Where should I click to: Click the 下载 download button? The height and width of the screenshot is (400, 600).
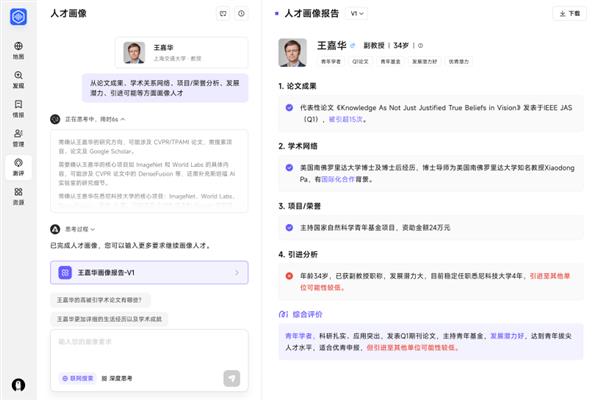[x=569, y=14]
